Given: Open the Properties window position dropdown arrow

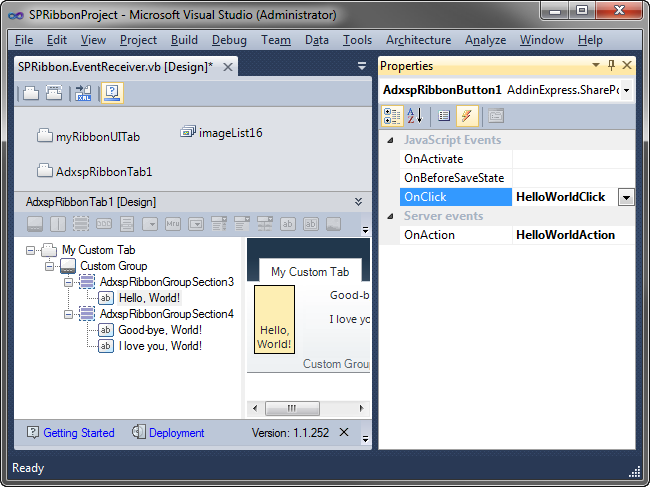Looking at the screenshot, I should [x=596, y=65].
